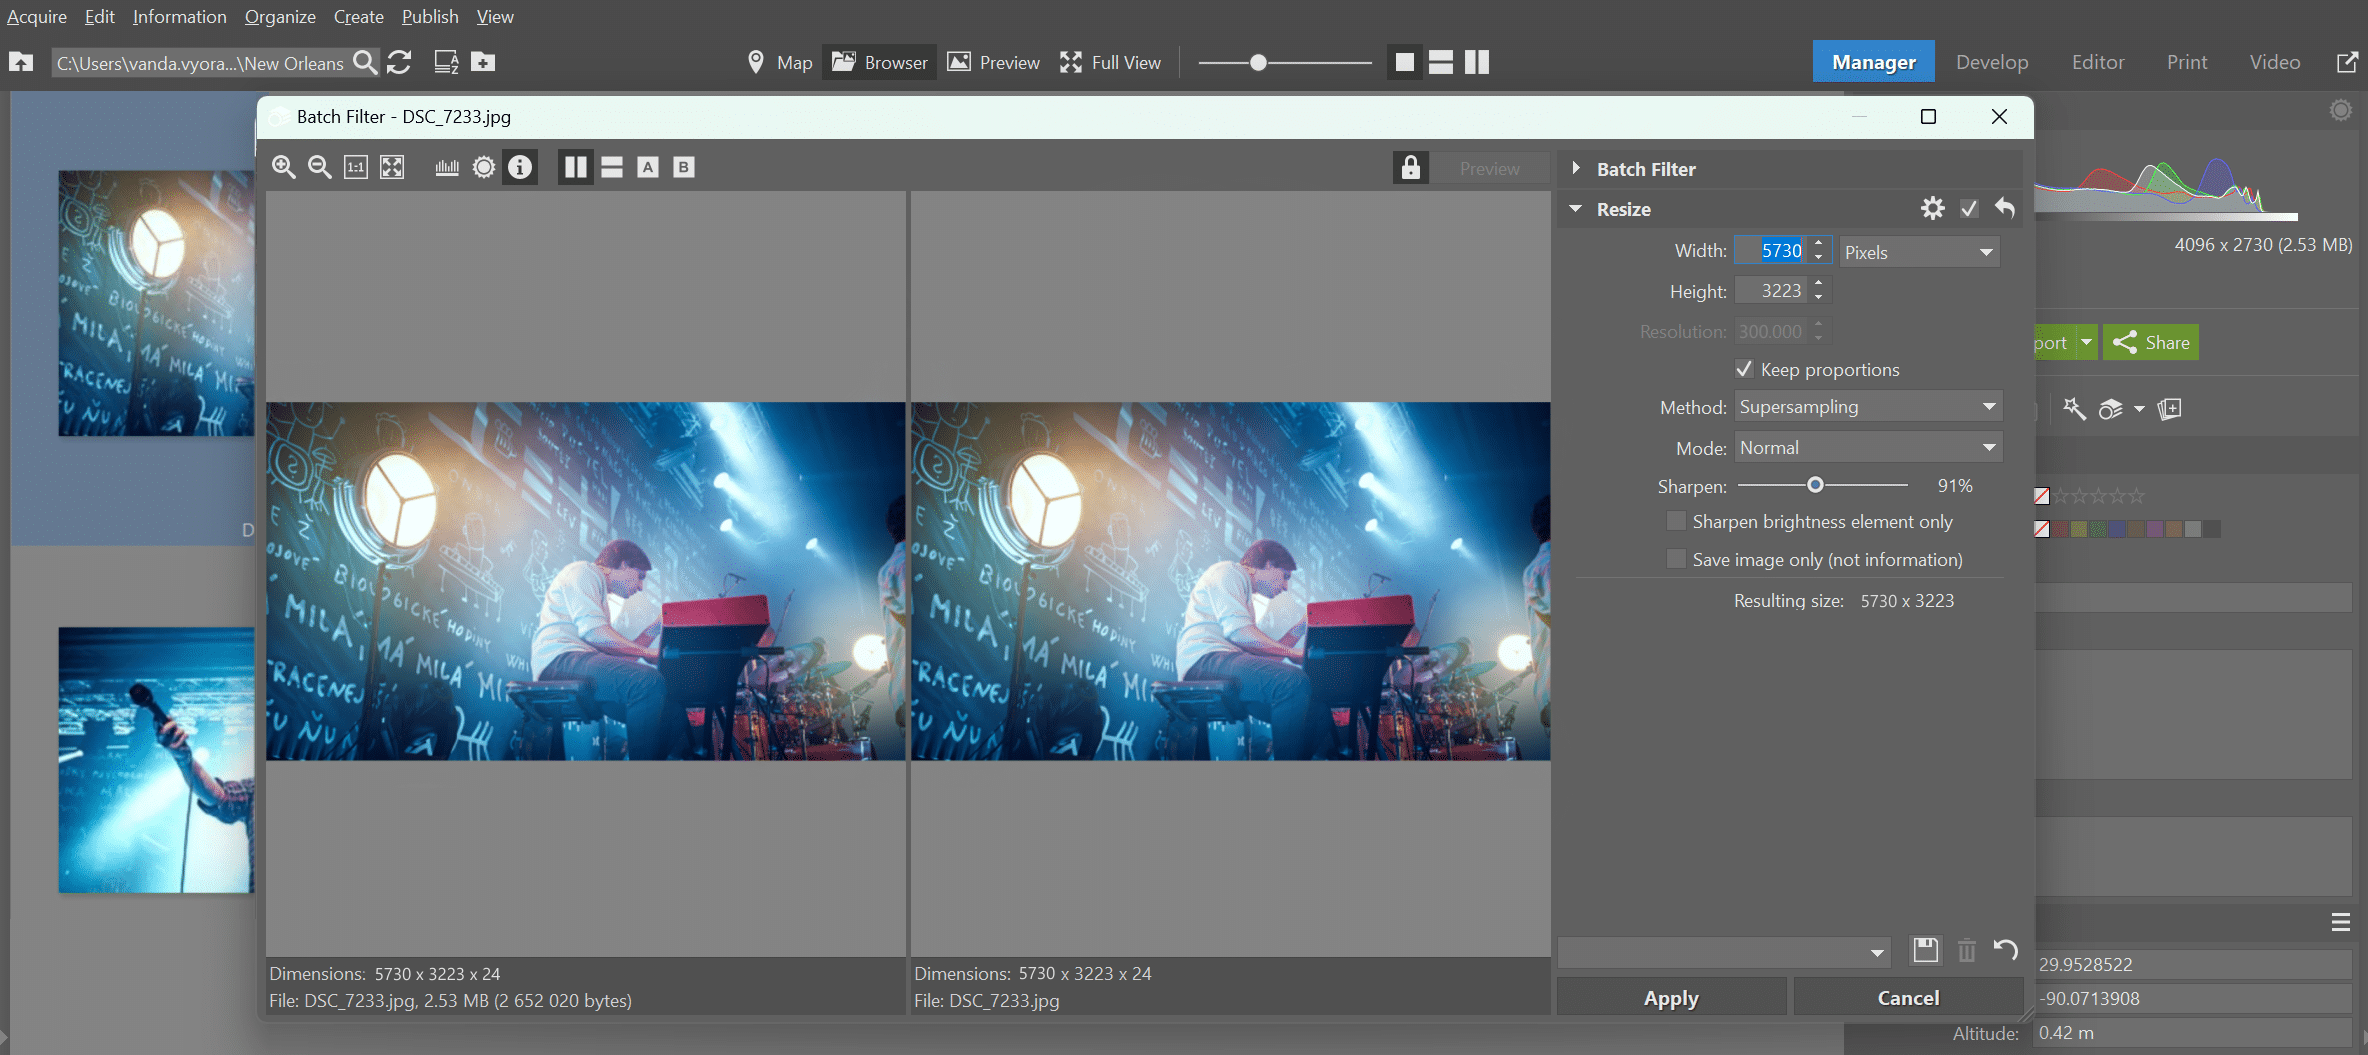
Task: Switch to the Editor module tab
Action: 2098,62
